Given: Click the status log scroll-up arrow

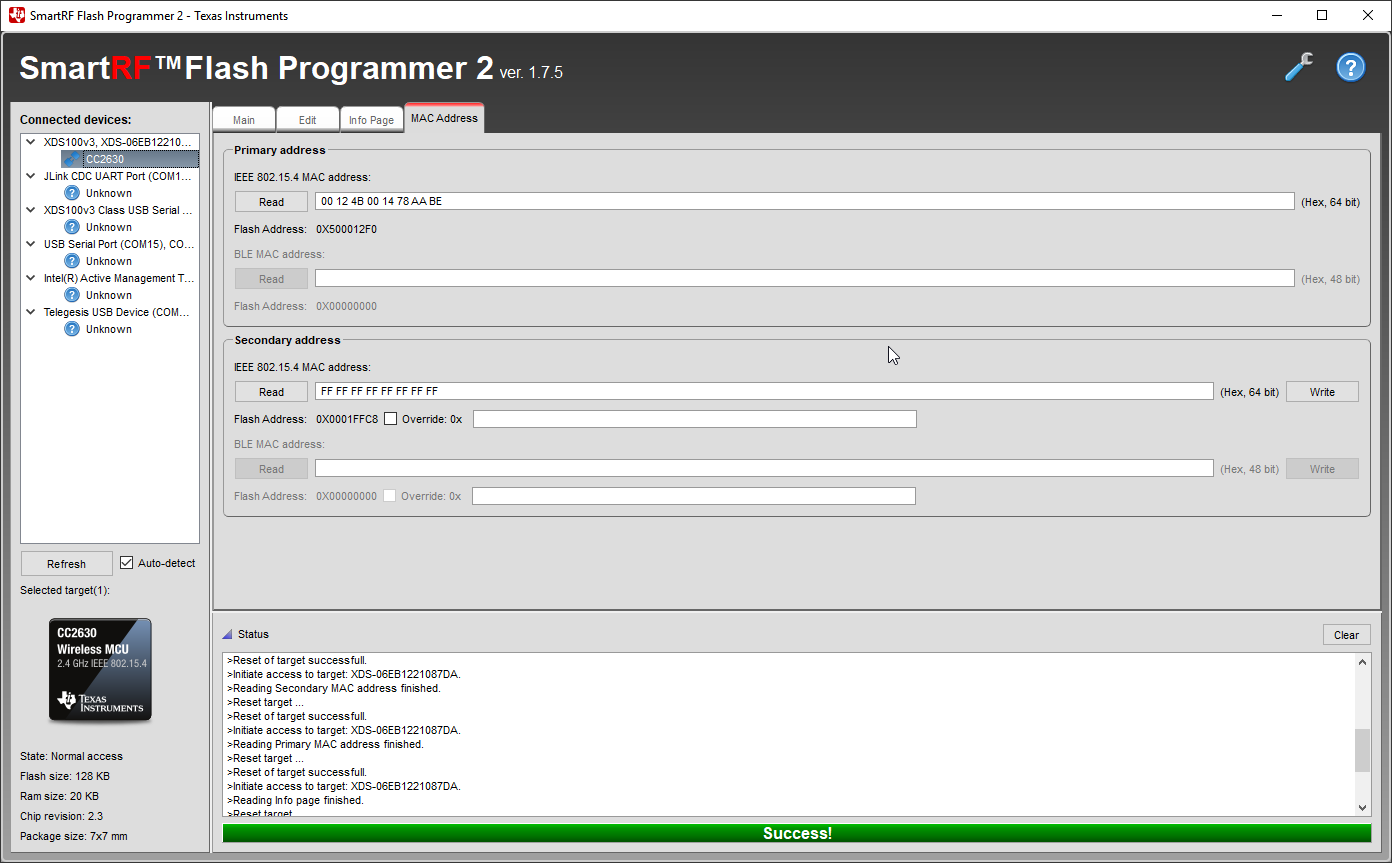Looking at the screenshot, I should coord(1362,662).
